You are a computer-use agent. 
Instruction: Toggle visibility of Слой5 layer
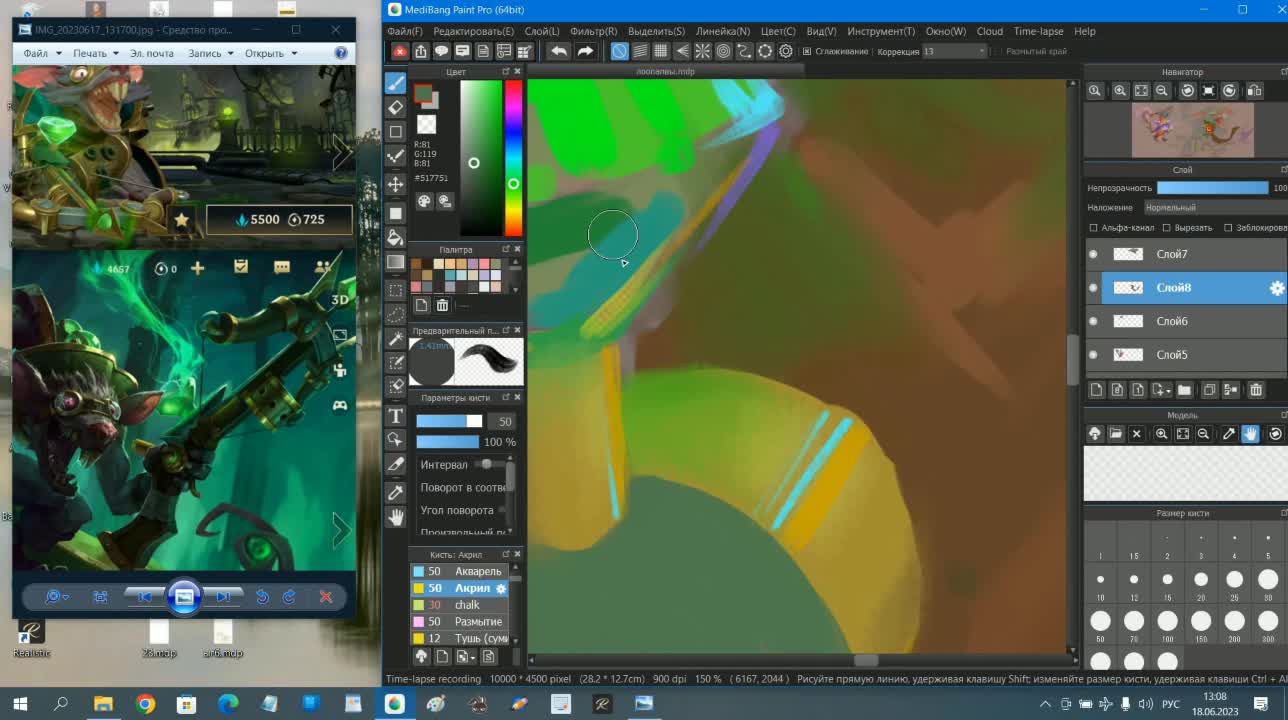click(x=1093, y=355)
